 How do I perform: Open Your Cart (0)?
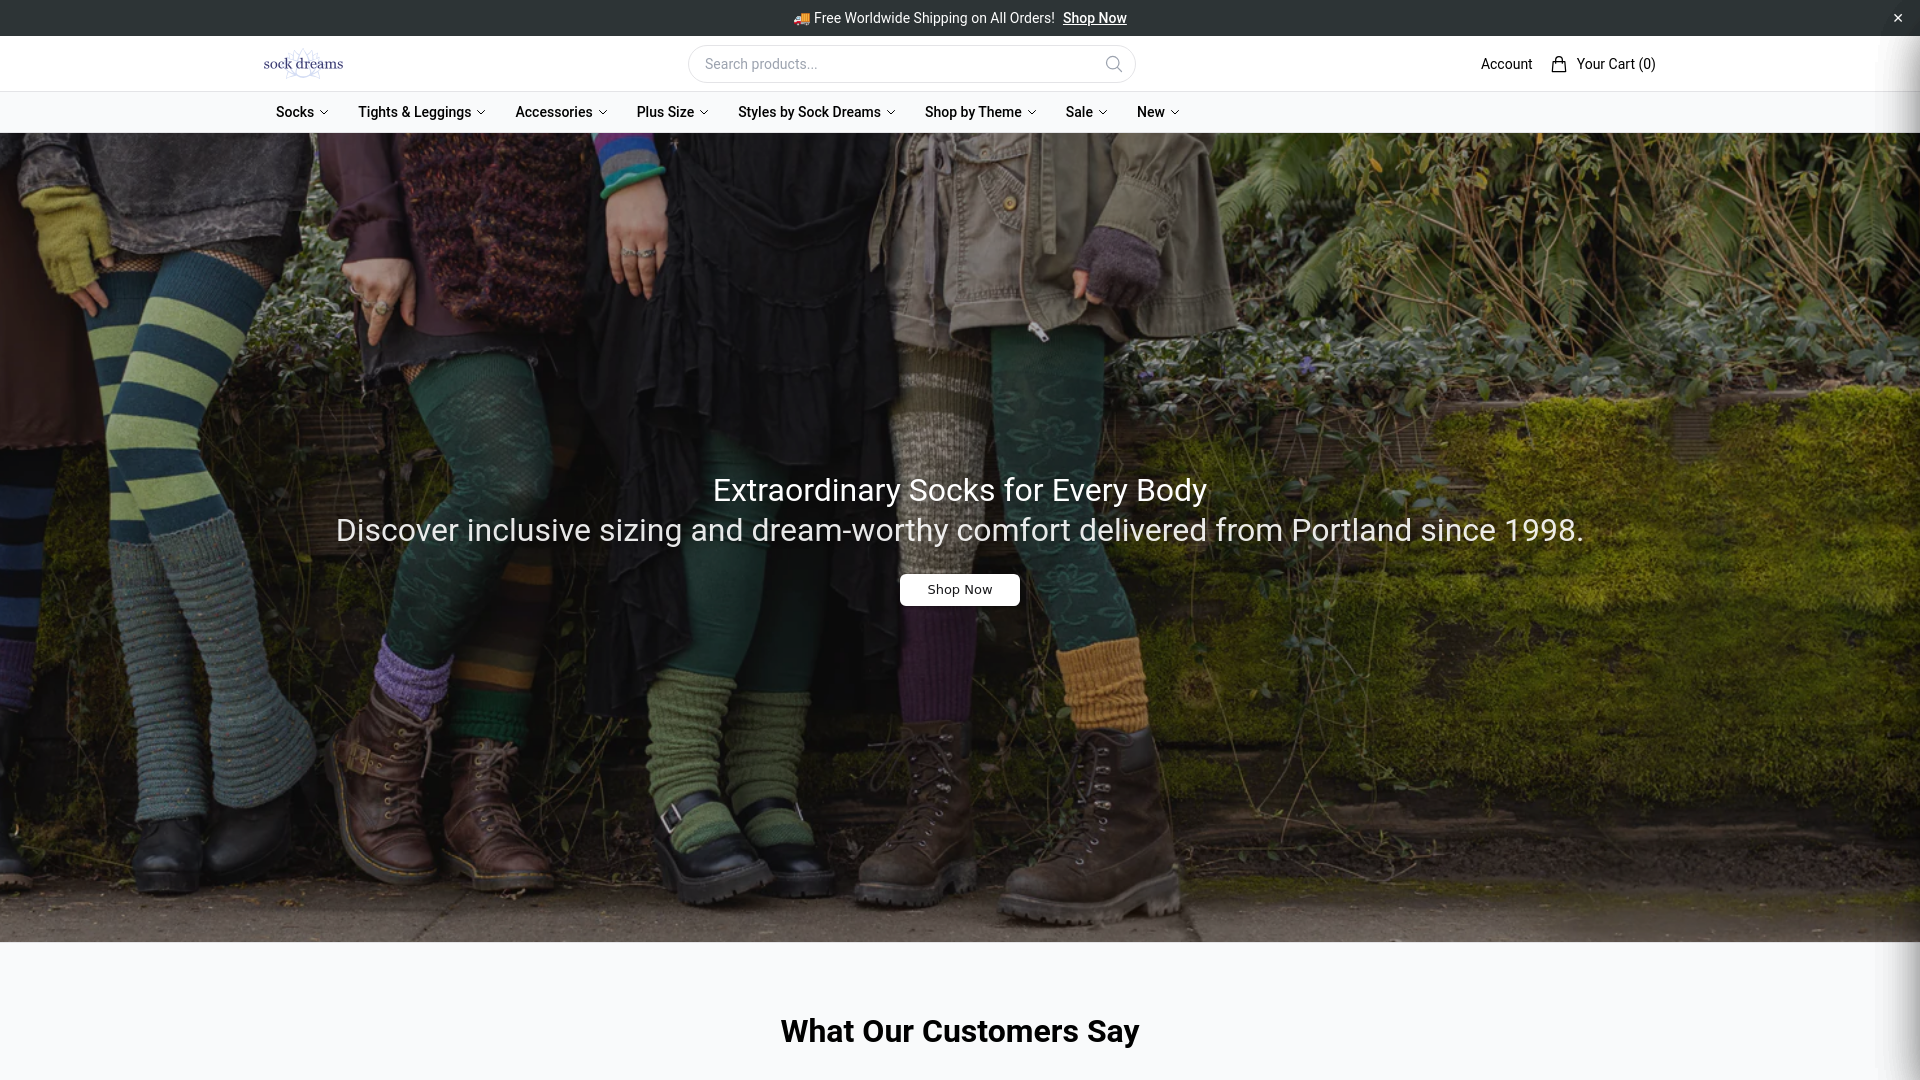click(x=1603, y=64)
